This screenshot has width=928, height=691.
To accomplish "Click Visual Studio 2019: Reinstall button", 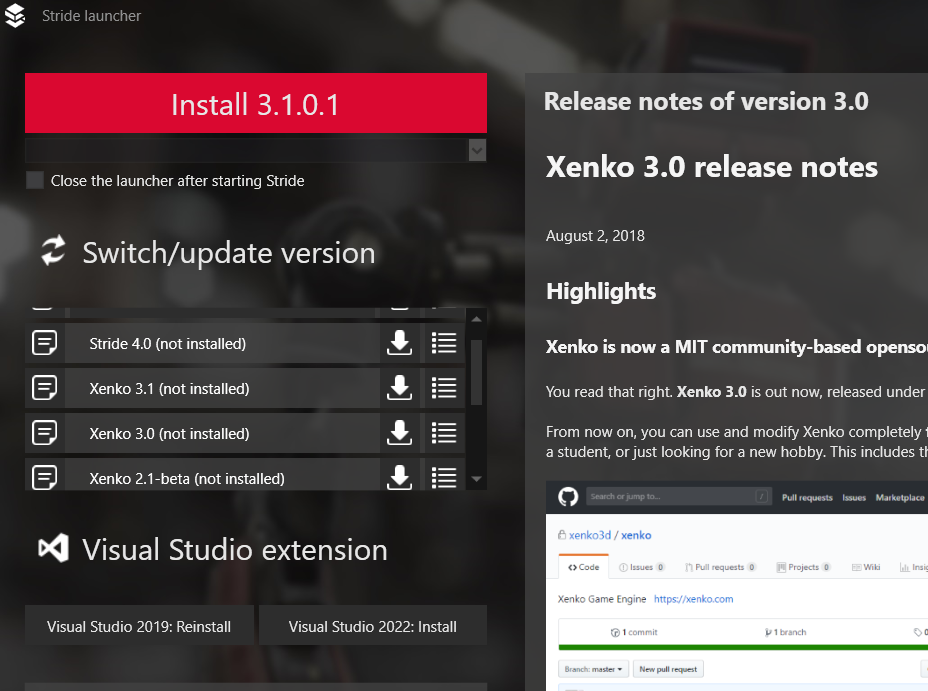I will click(x=139, y=626).
